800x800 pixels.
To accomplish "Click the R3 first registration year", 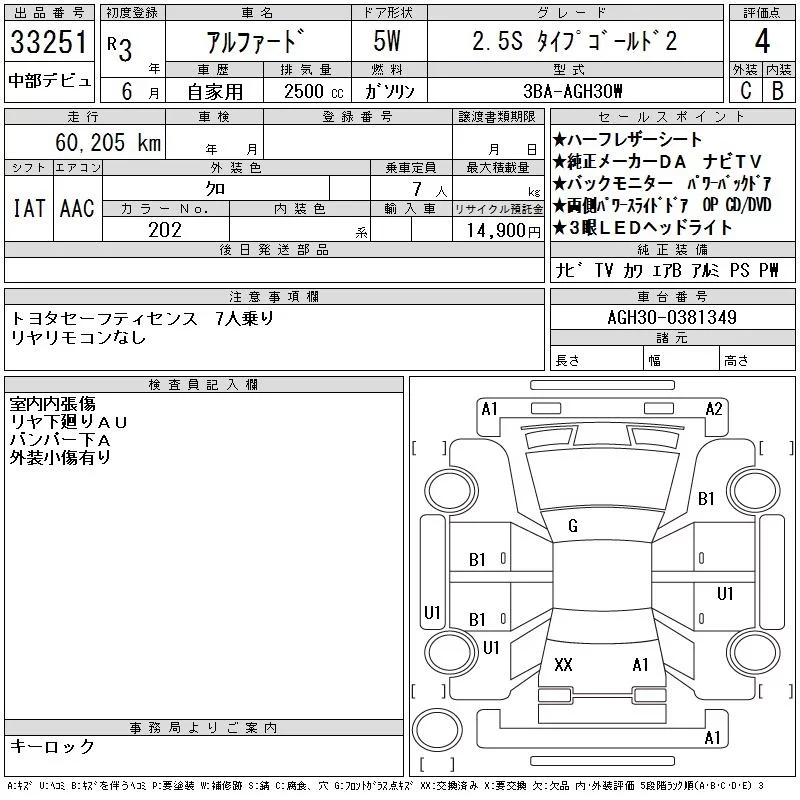I will click(119, 48).
